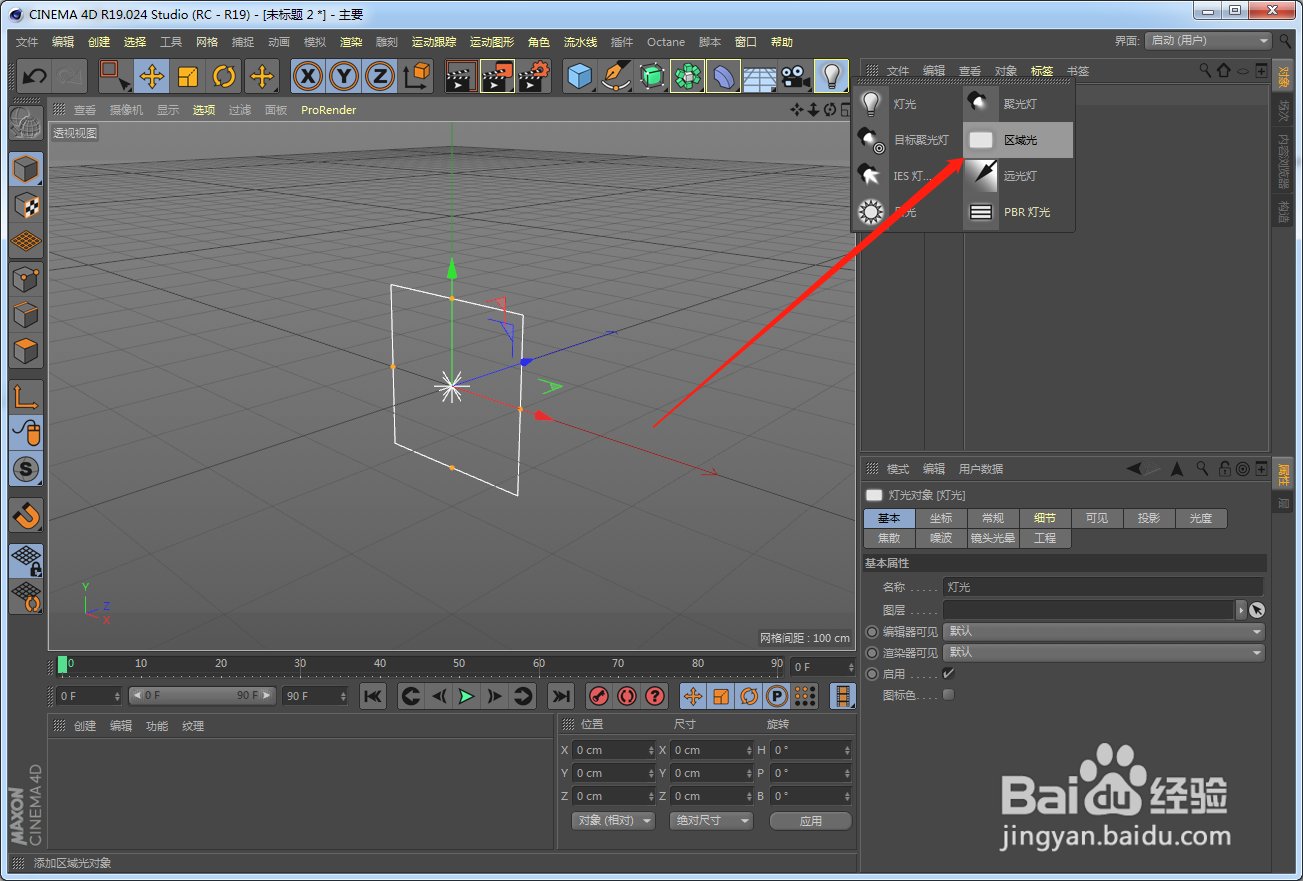The image size is (1303, 881).
Task: Click the magnet snap icon
Action: pyautogui.click(x=26, y=515)
